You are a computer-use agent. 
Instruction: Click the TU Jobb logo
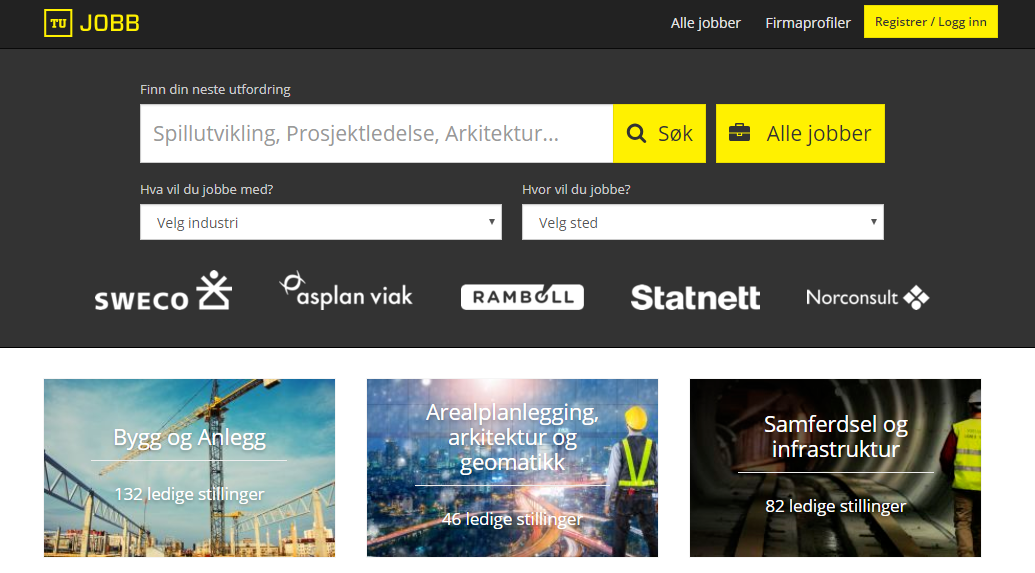click(92, 23)
